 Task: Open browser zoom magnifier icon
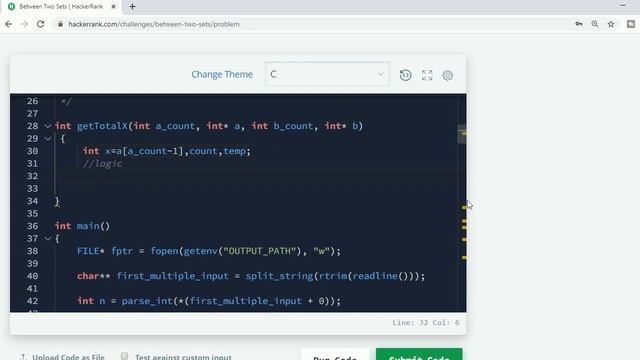click(x=595, y=24)
